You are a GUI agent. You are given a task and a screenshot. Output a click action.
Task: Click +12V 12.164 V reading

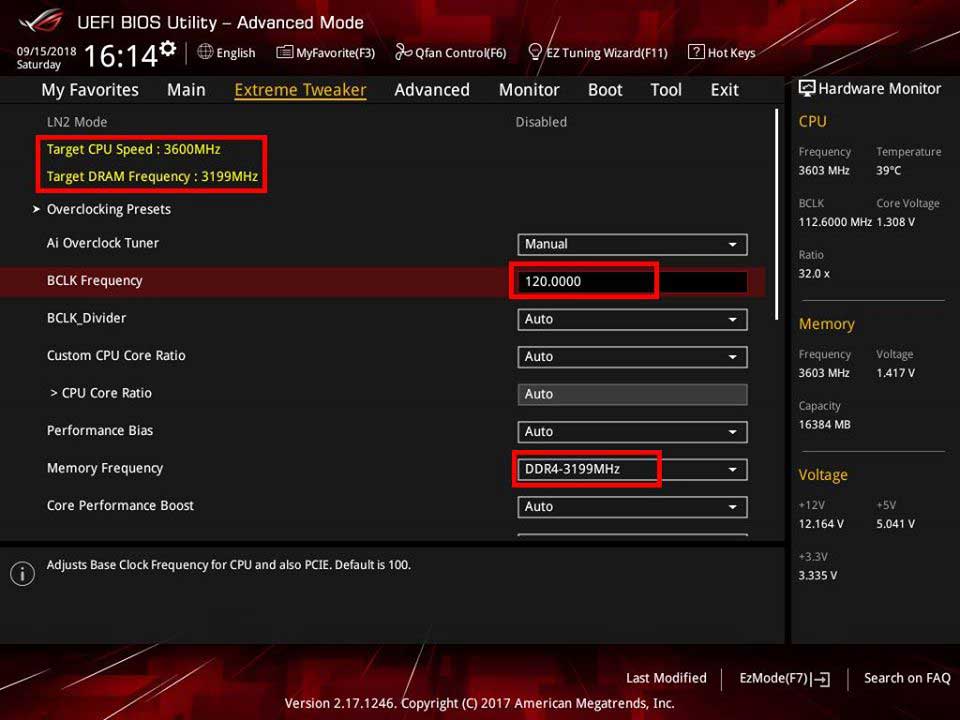821,524
